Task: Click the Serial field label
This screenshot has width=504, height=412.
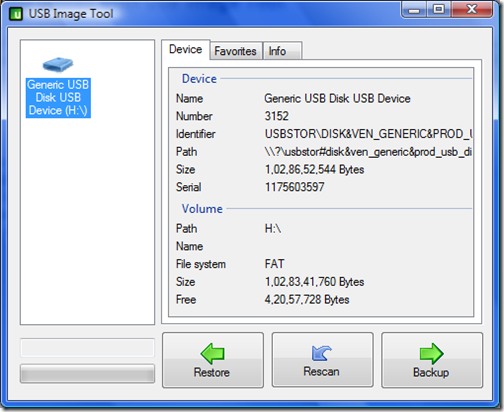Action: tap(188, 187)
